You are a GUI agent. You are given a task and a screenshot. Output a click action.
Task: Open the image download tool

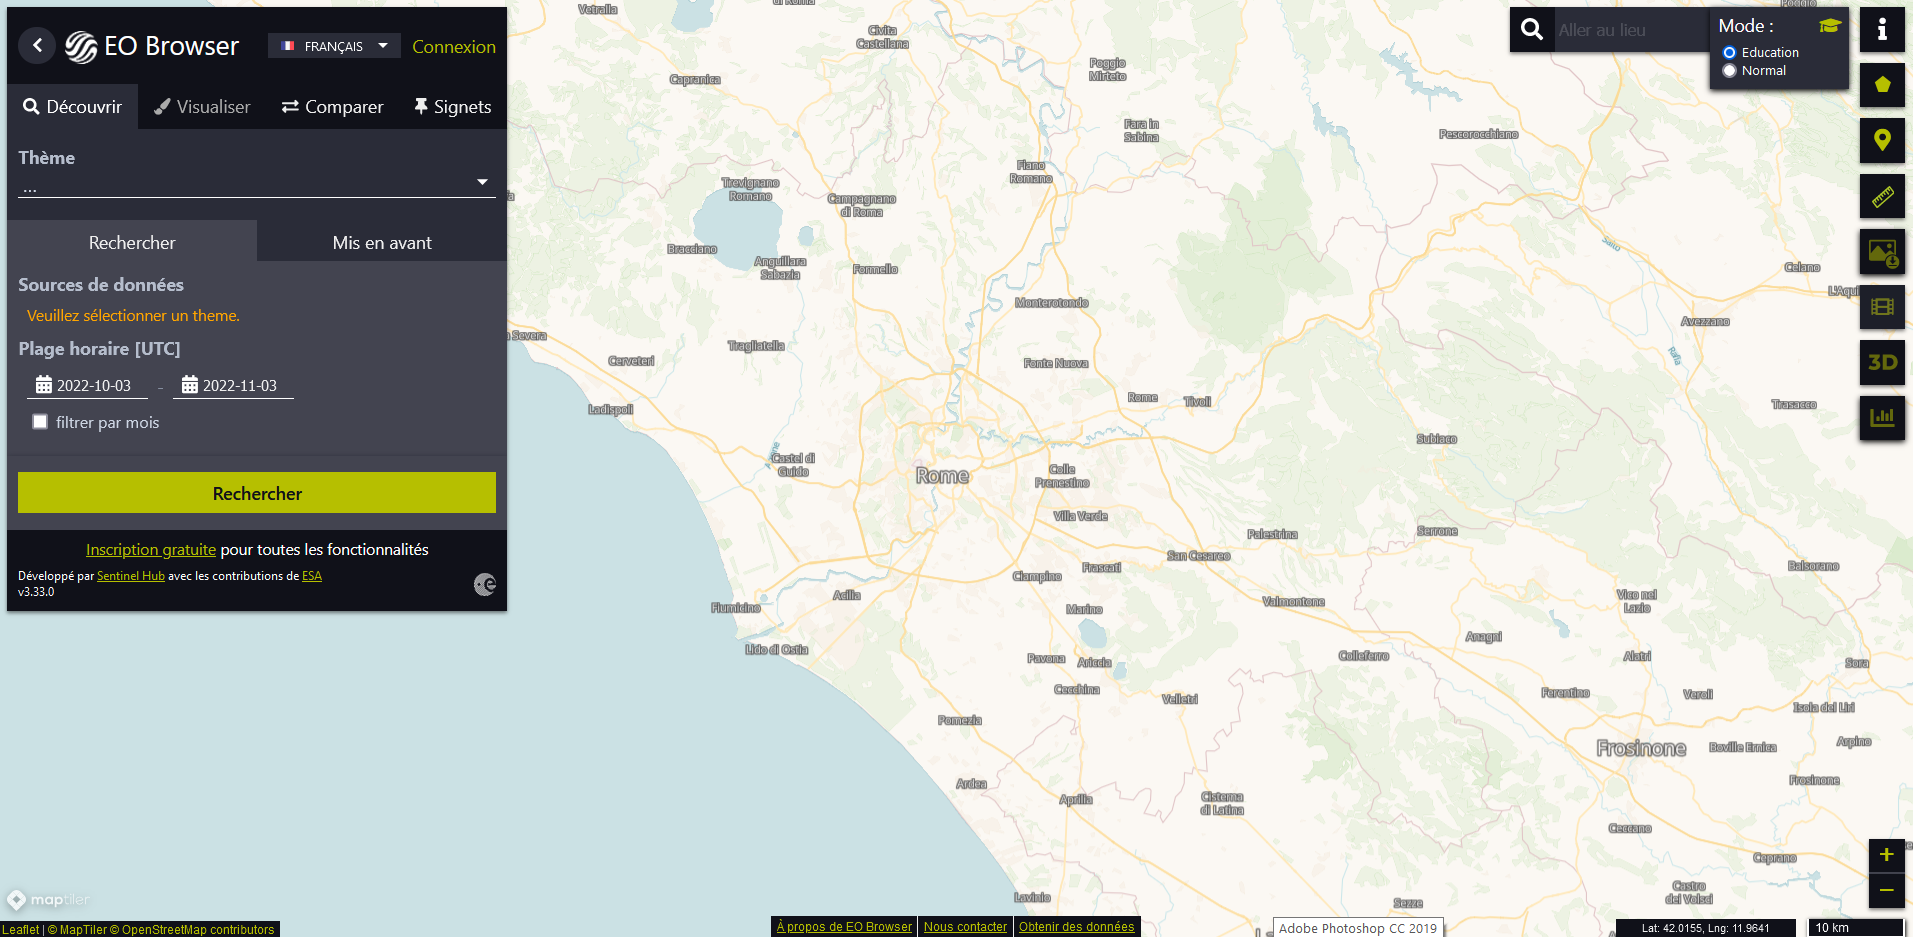[x=1882, y=251]
